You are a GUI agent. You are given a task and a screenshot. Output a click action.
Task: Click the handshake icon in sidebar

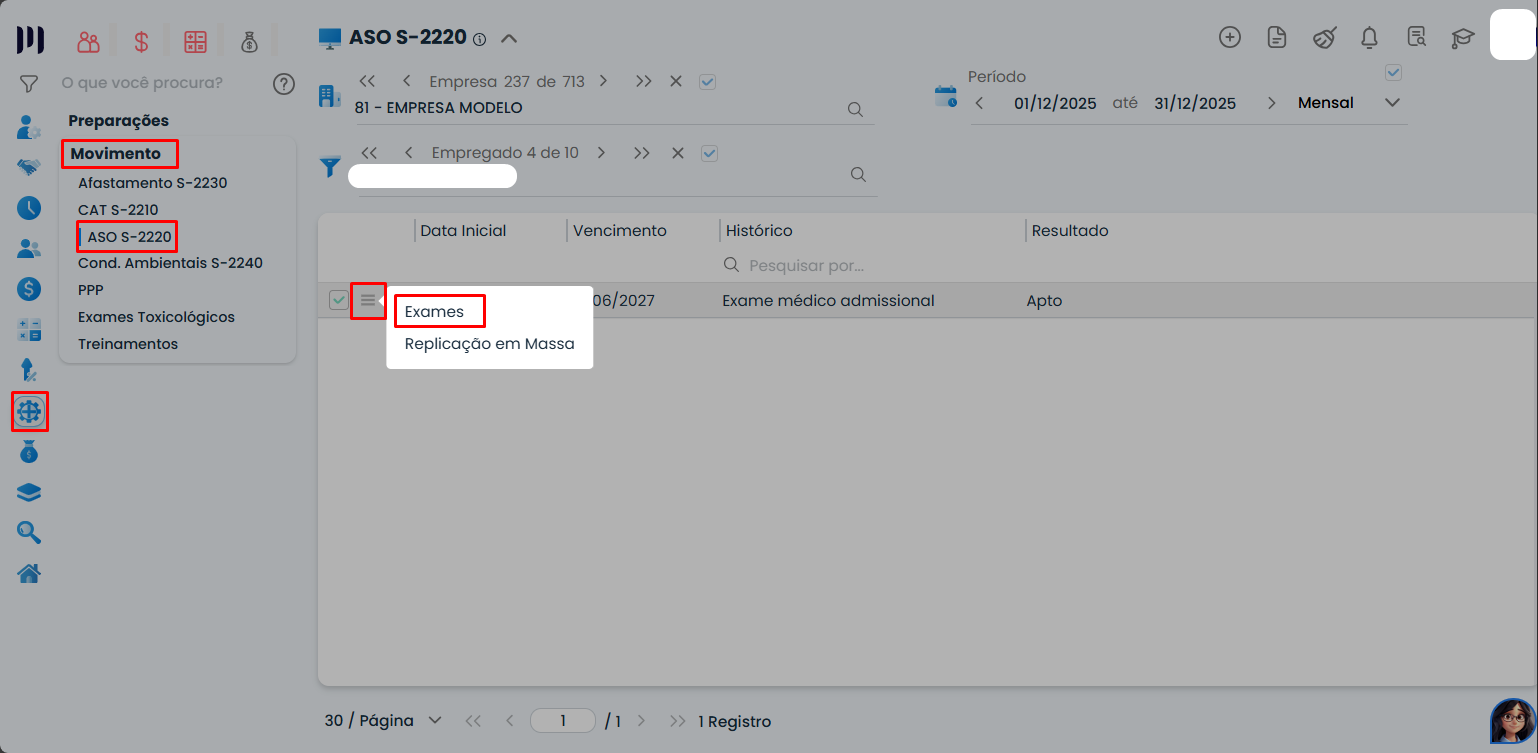coord(29,167)
